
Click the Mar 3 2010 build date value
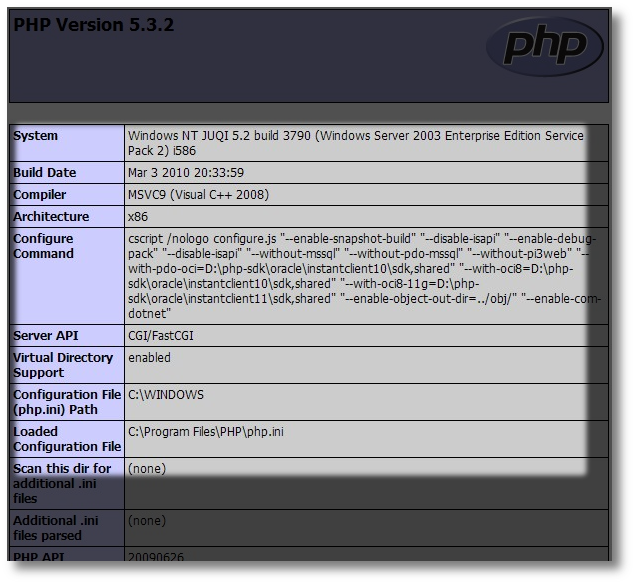pos(186,173)
